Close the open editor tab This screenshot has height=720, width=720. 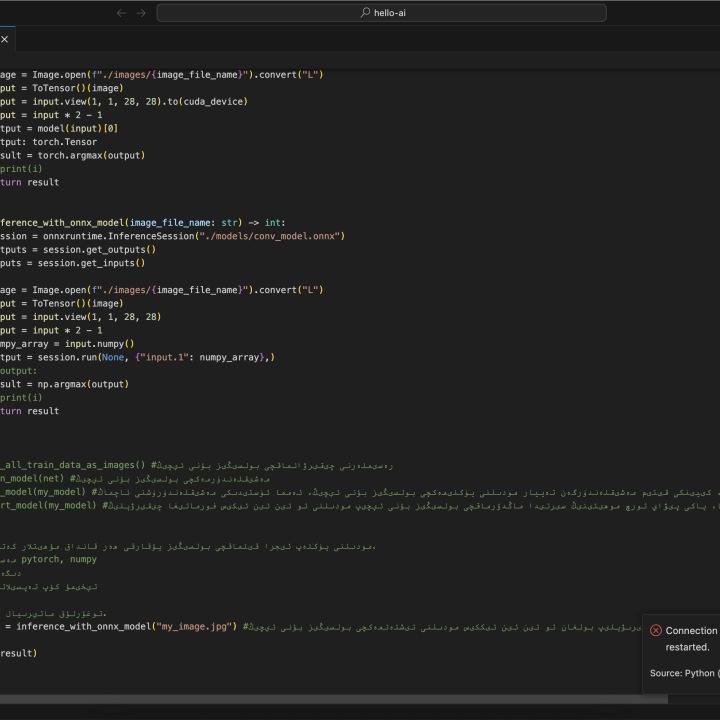[x=4, y=39]
